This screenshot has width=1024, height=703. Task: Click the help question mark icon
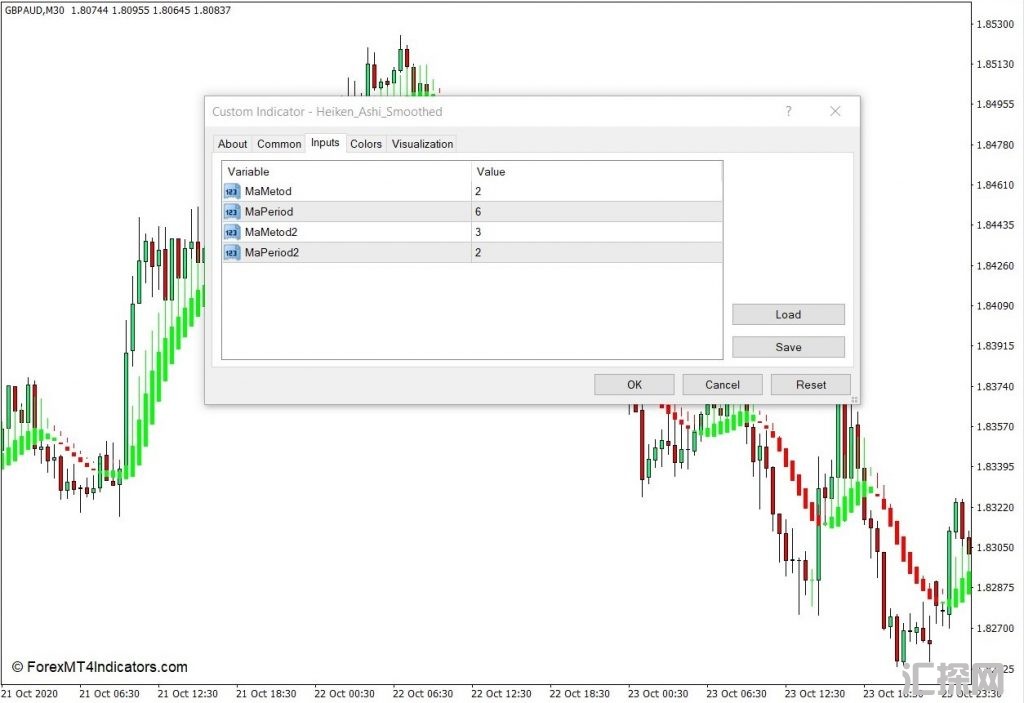(x=788, y=111)
